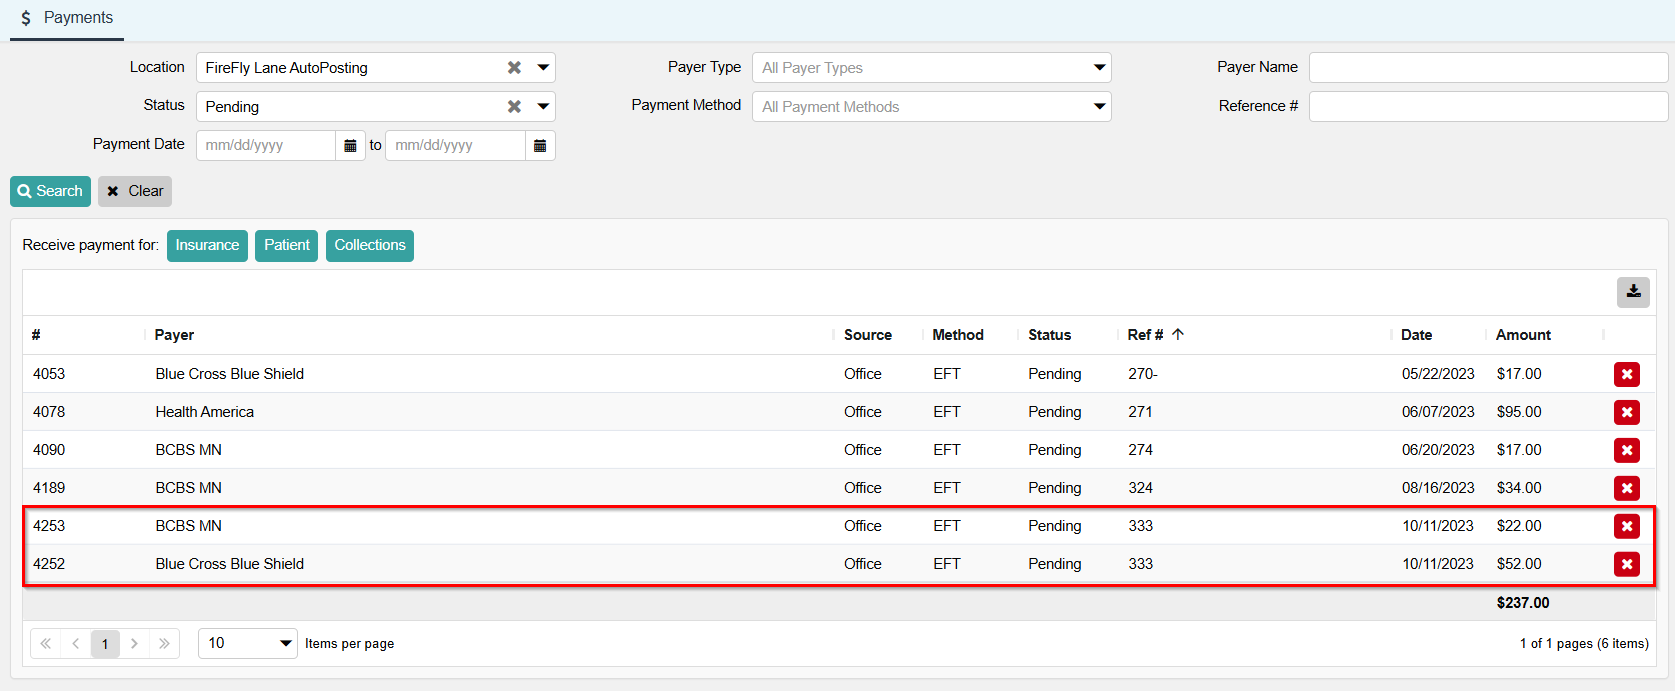This screenshot has height=691, width=1675.
Task: Open the Payment Method dropdown
Action: coord(1099,107)
